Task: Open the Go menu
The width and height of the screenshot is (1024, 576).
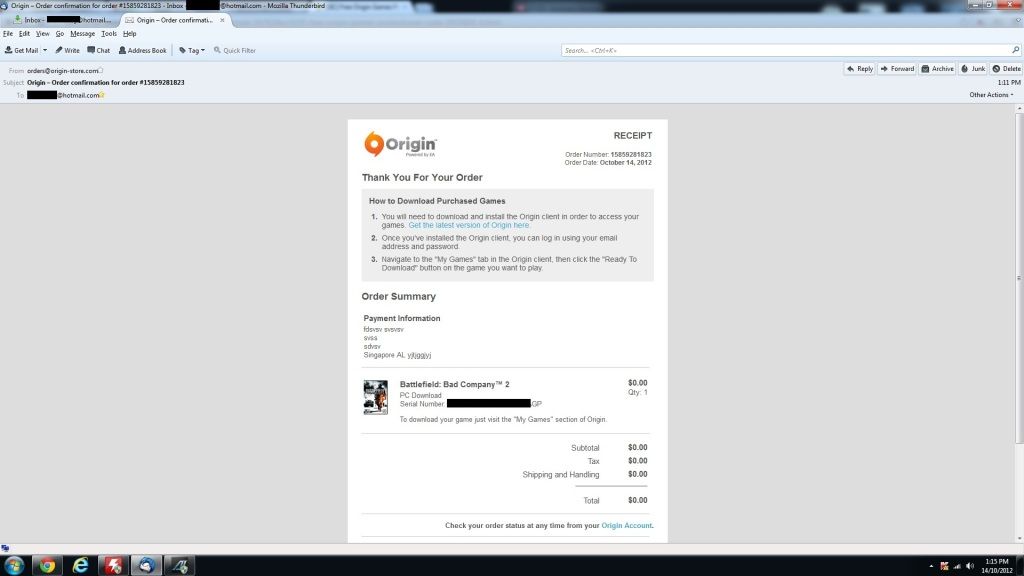Action: 59,33
